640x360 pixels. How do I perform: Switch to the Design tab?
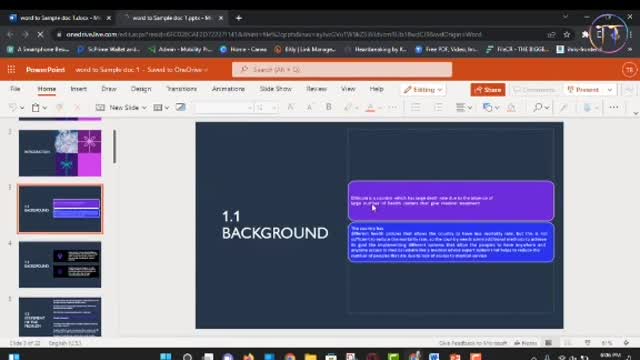(x=141, y=89)
